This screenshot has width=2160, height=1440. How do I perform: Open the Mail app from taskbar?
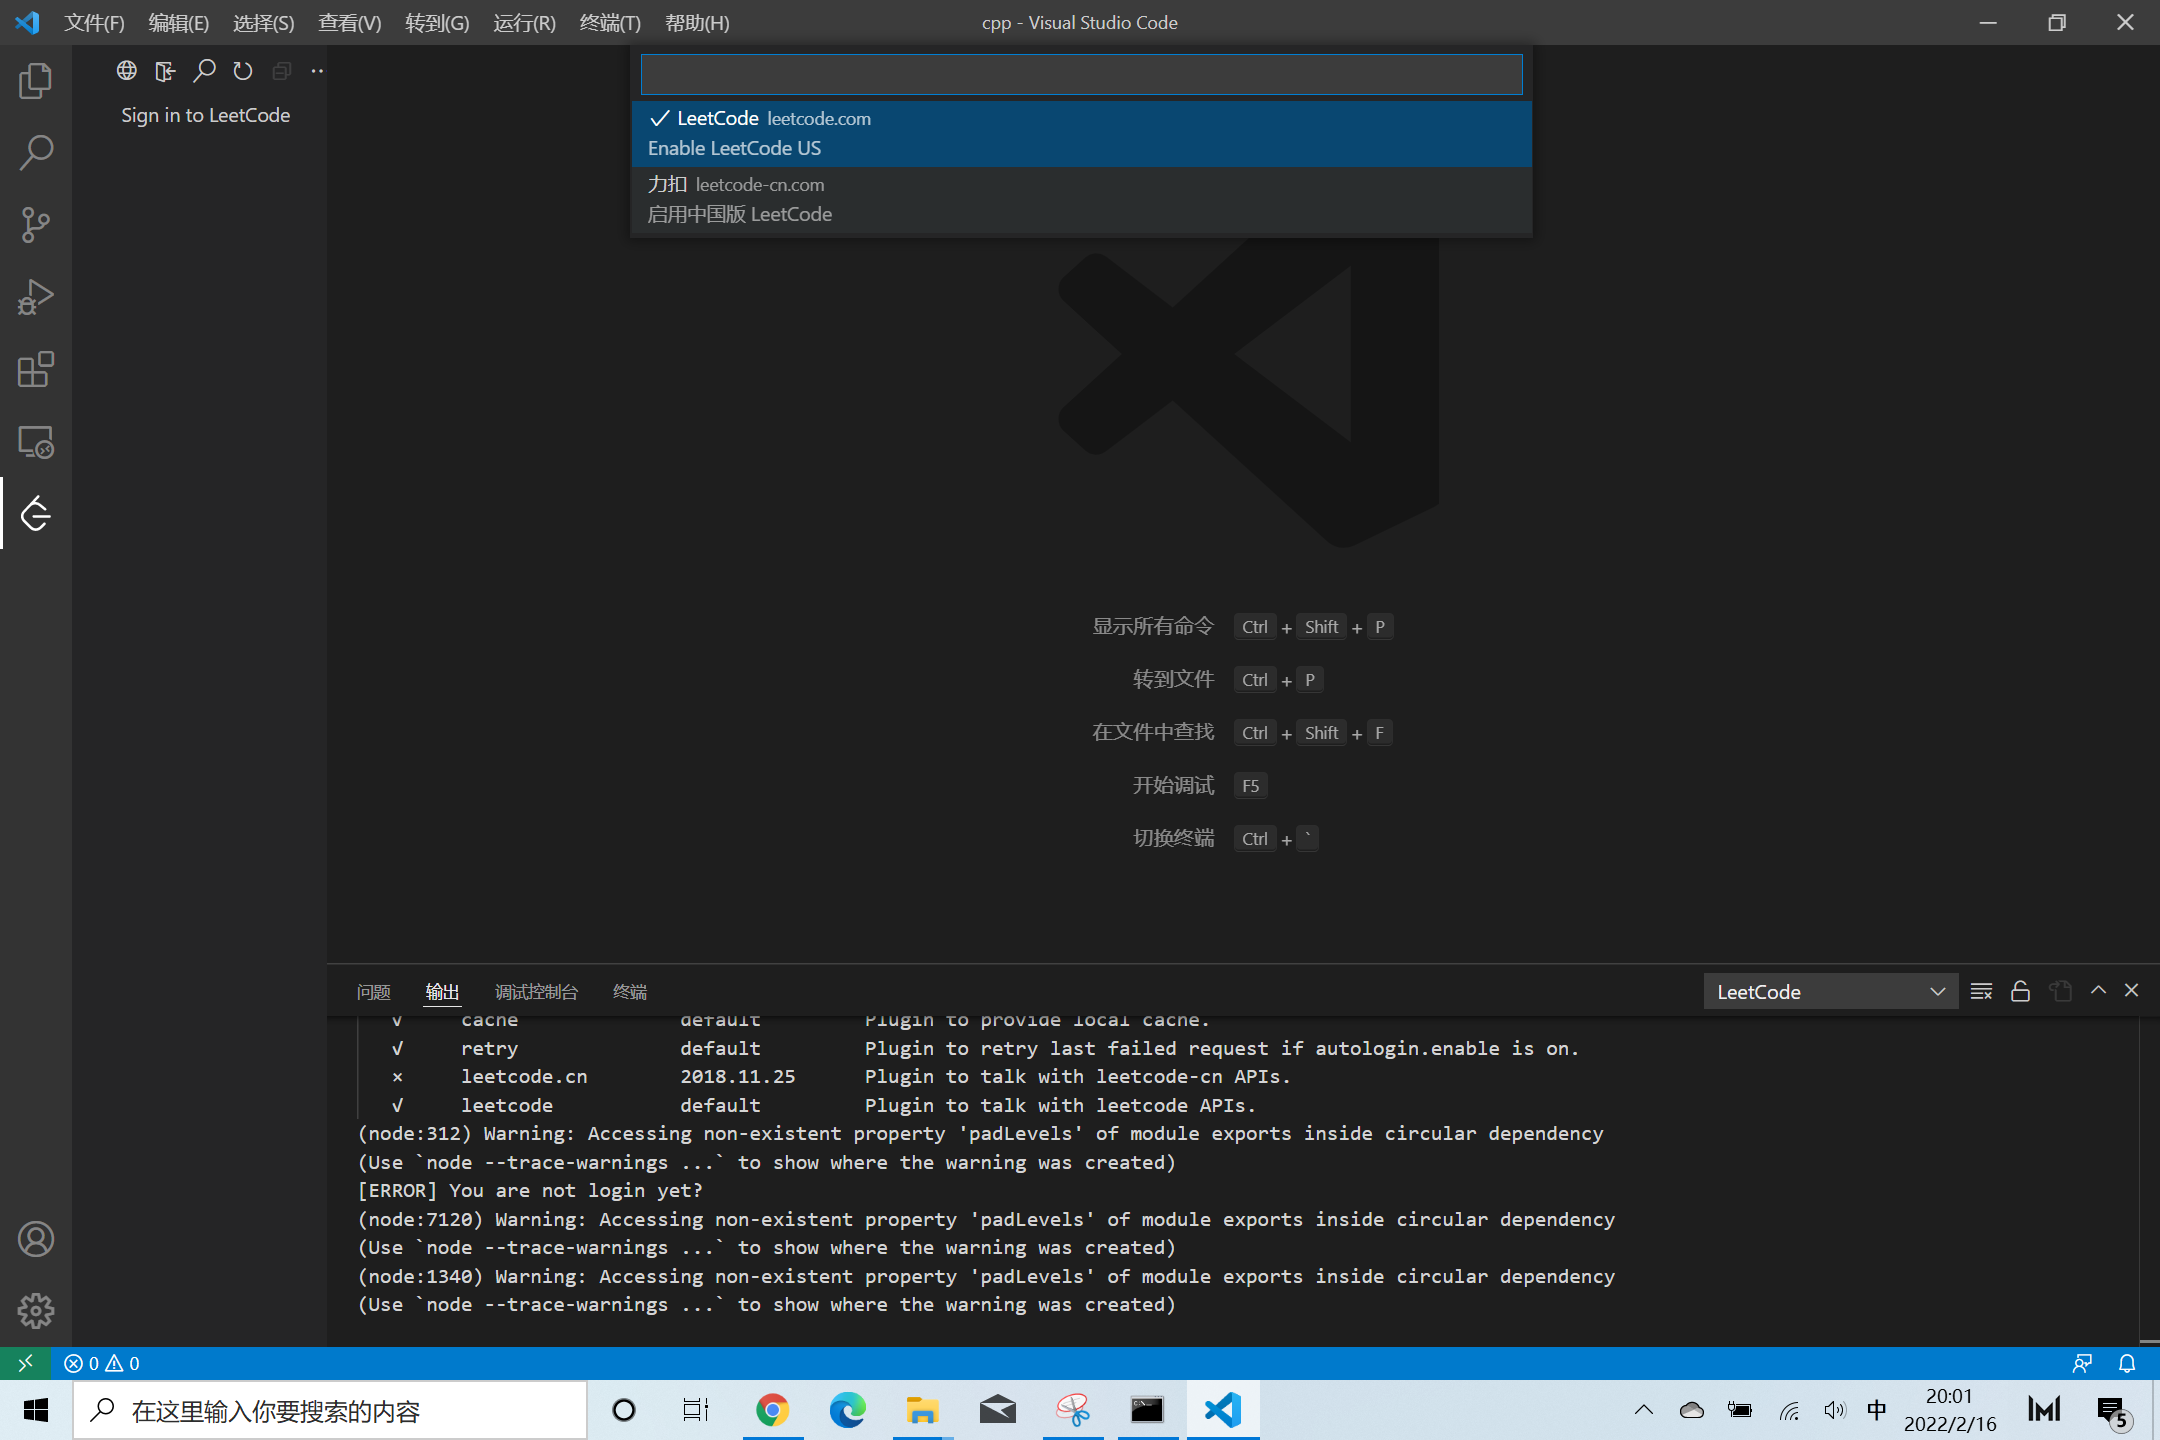click(x=997, y=1410)
